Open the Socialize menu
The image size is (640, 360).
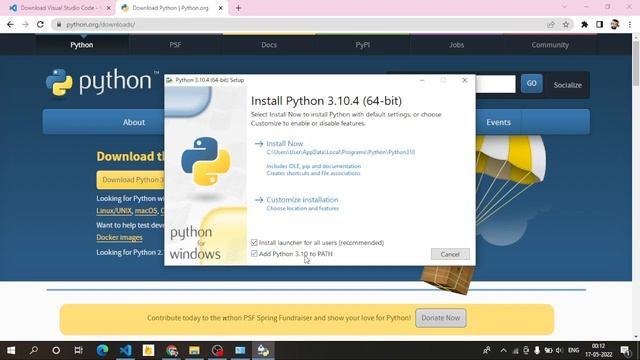point(567,85)
